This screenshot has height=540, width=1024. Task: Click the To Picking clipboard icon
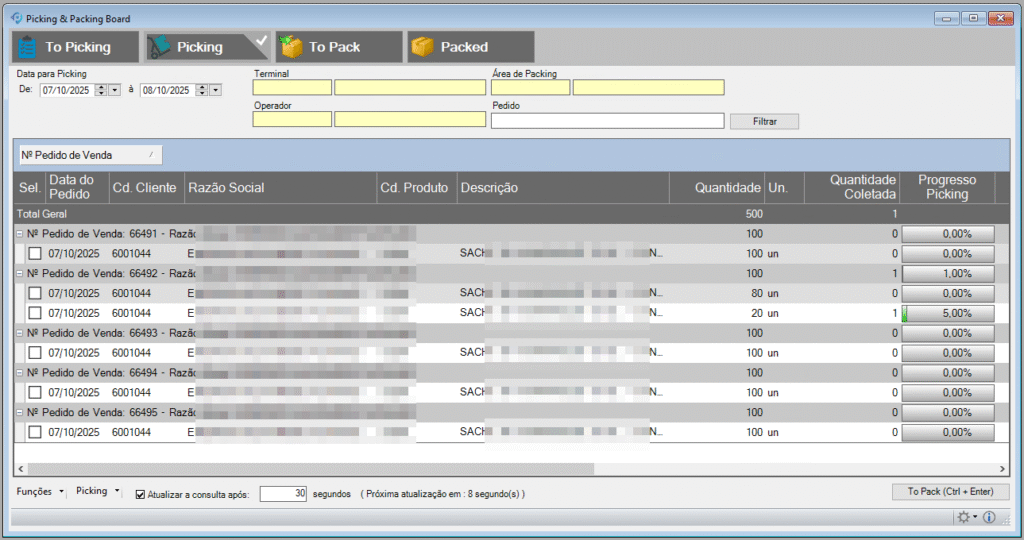click(x=27, y=47)
